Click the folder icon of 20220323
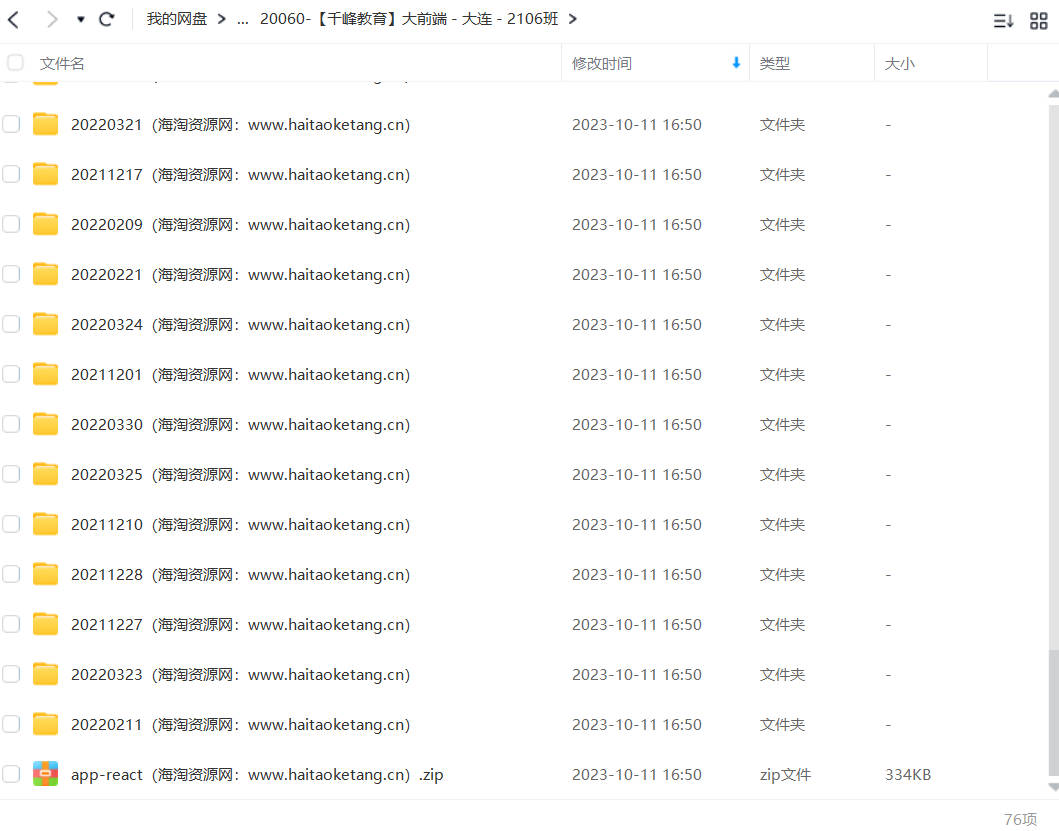Screen dimensions: 1059x831 45,674
